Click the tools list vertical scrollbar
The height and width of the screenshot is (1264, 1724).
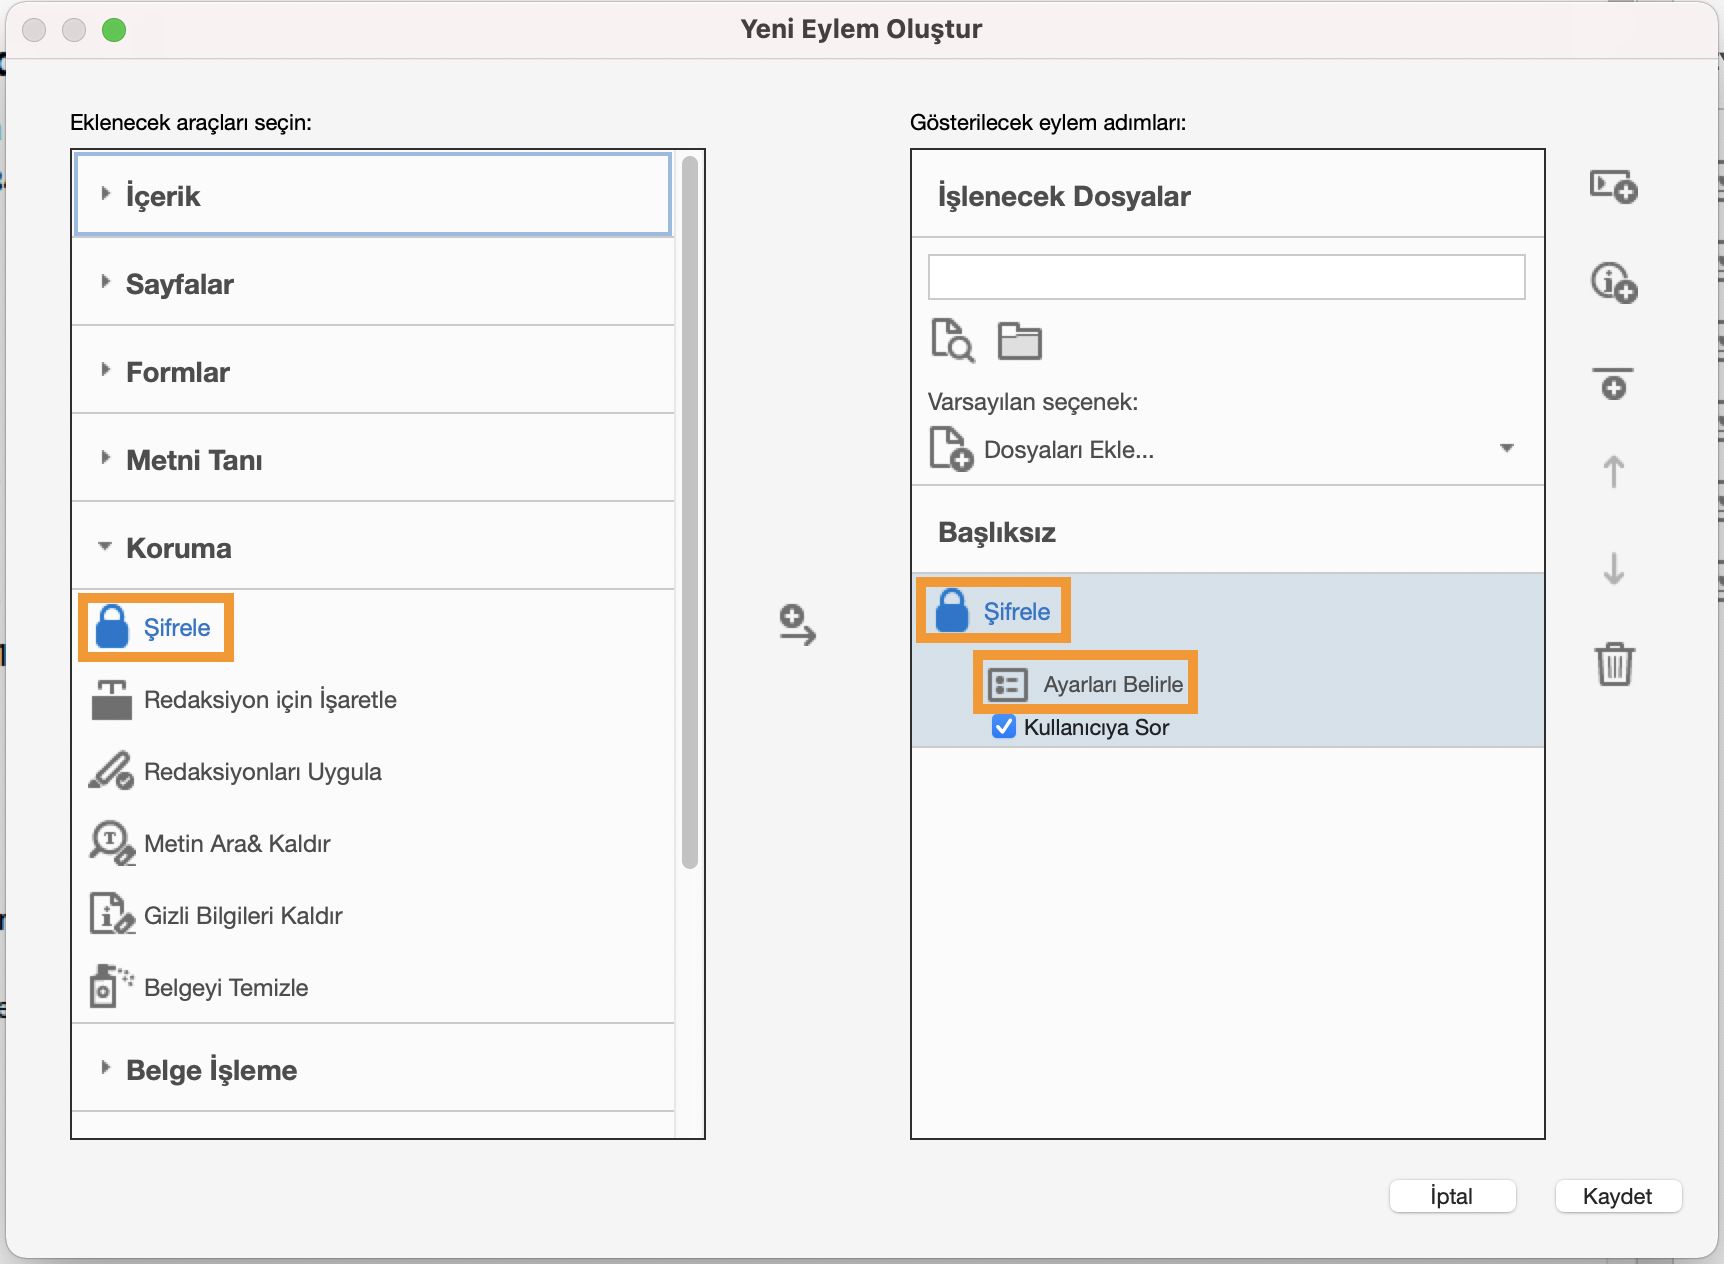pyautogui.click(x=689, y=510)
